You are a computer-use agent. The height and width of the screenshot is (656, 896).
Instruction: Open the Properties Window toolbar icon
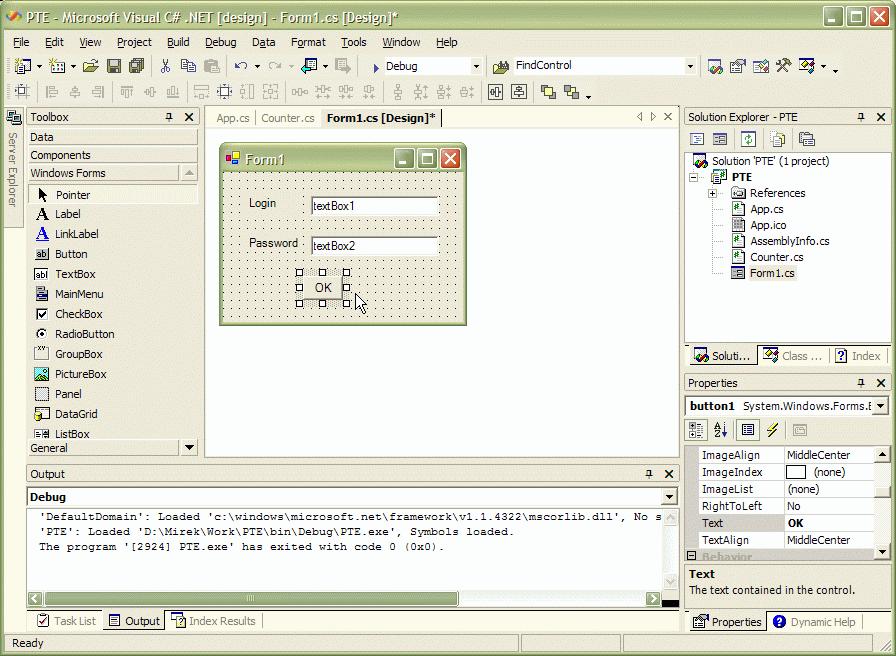738,66
